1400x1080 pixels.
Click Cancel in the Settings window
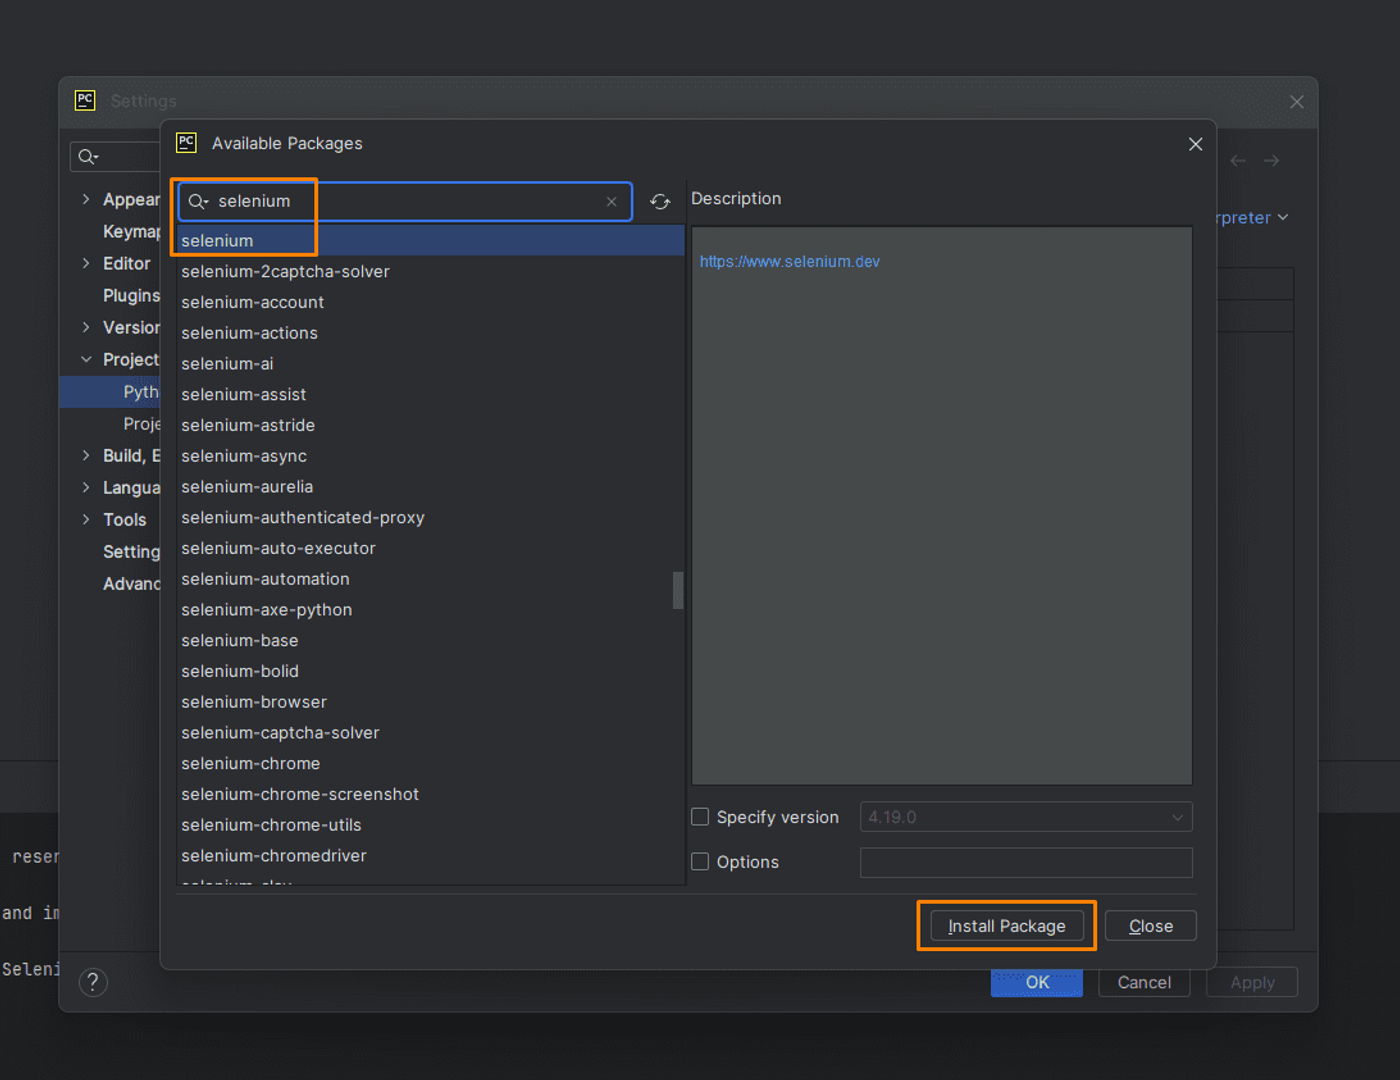[1144, 982]
